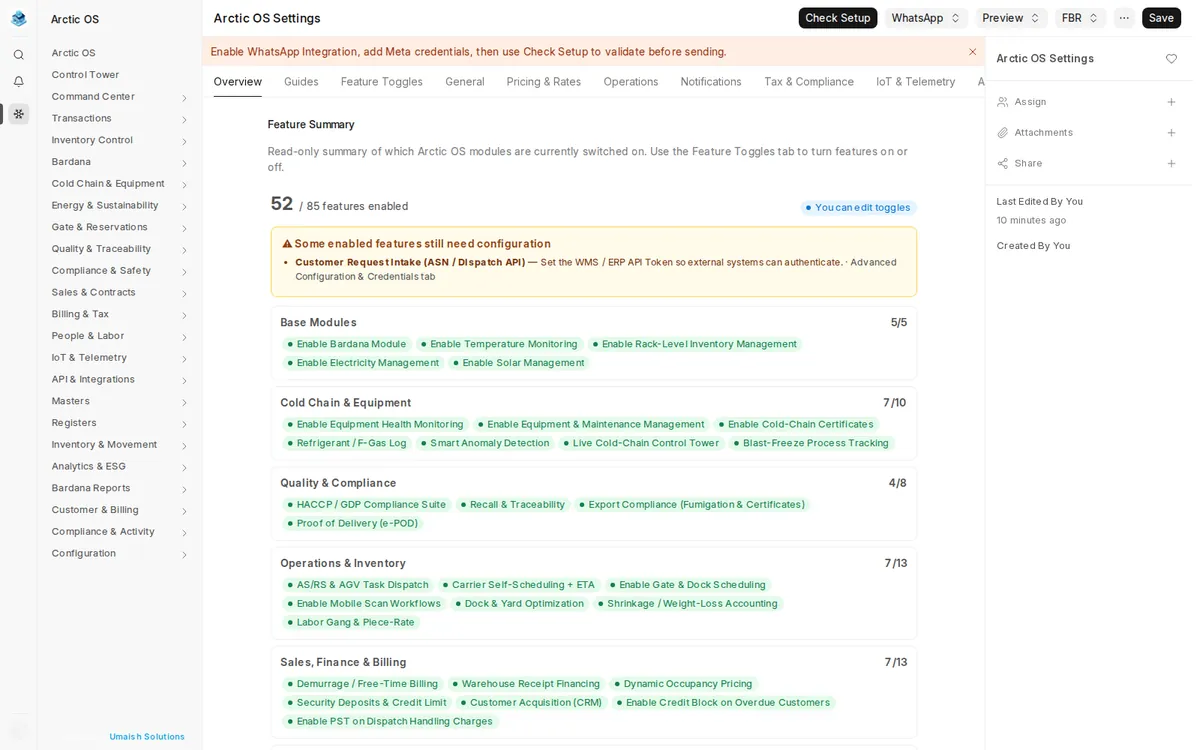Expand the Bardana sidebar group
The height and width of the screenshot is (750, 1200).
point(184,163)
